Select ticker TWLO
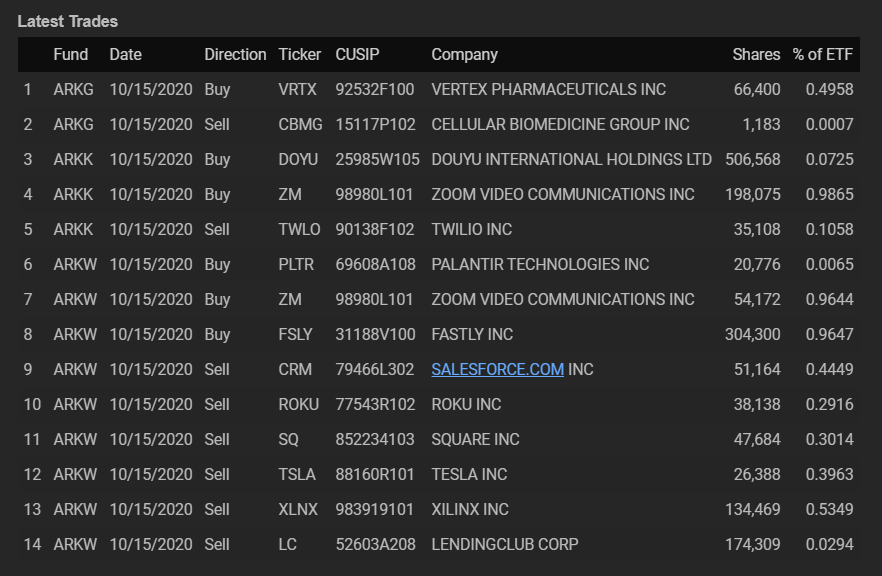882x576 pixels. (x=299, y=230)
